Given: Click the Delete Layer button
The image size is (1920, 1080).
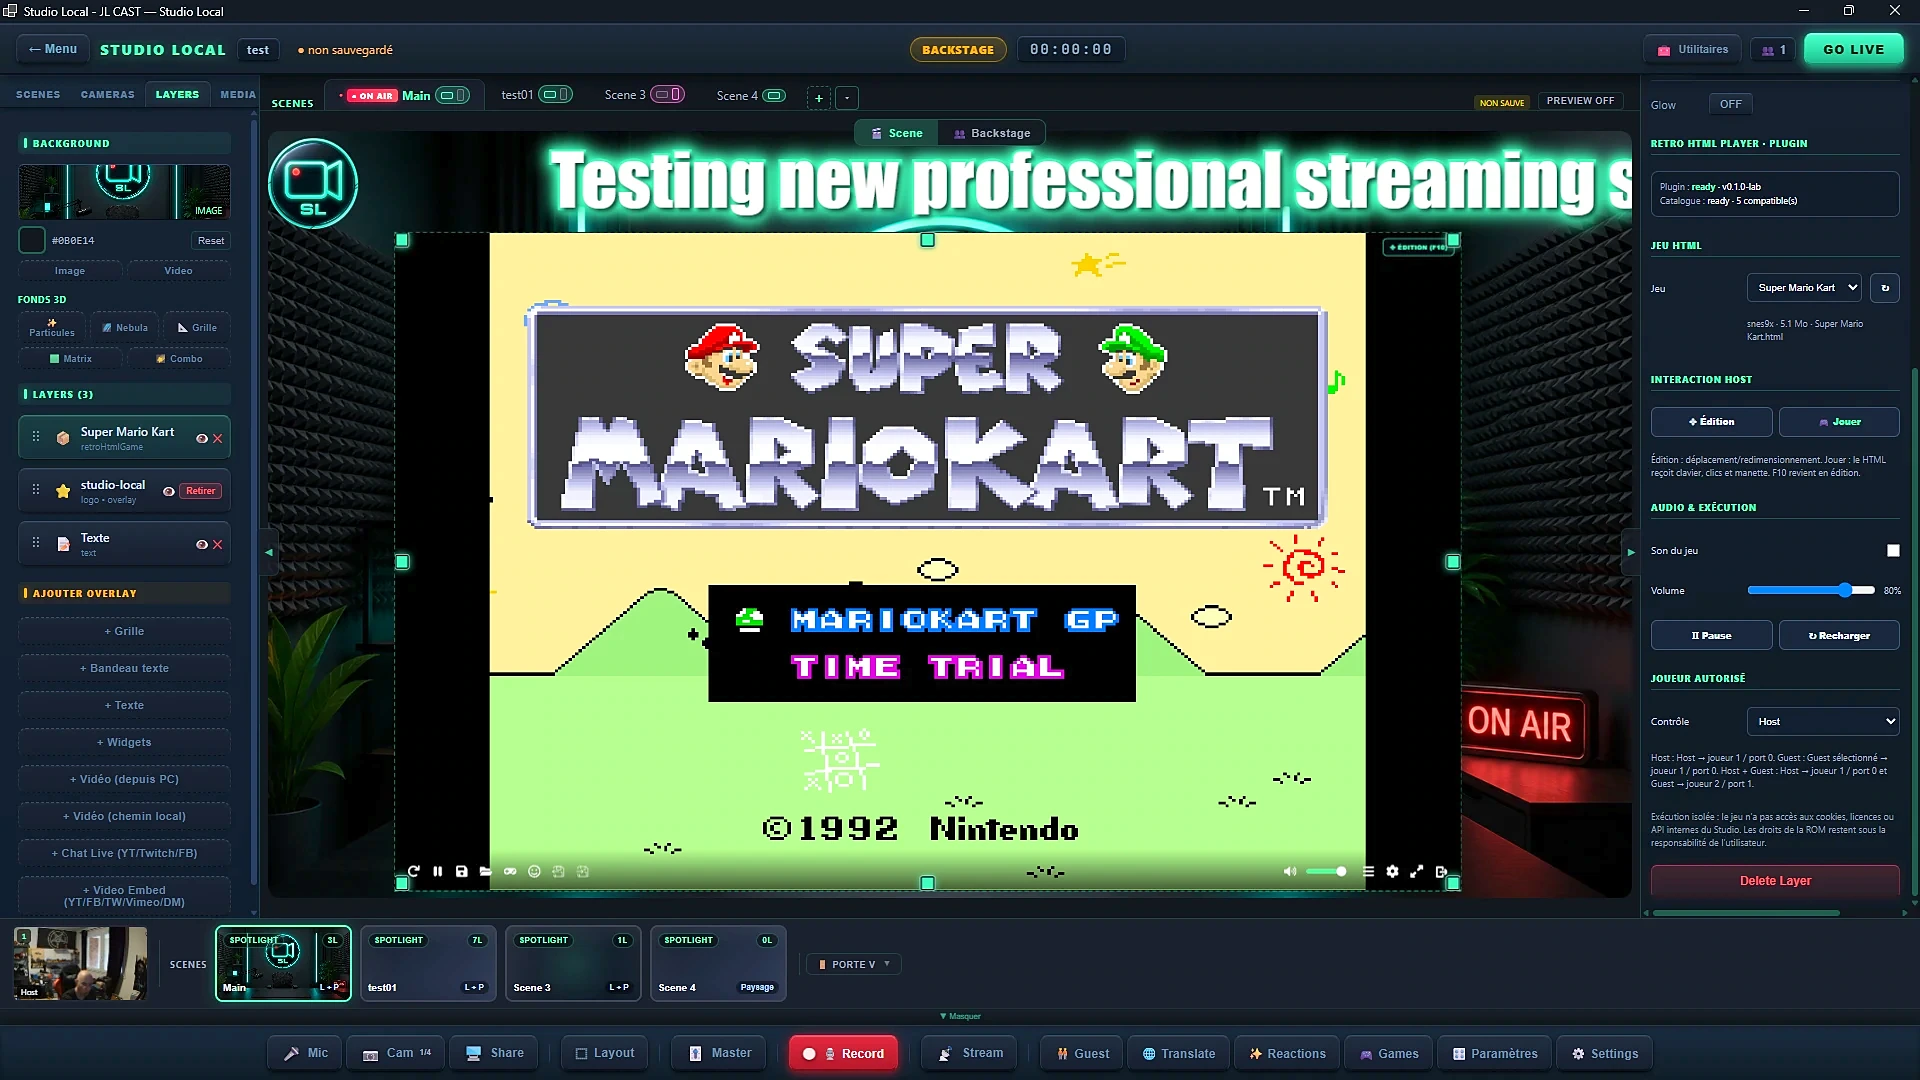Looking at the screenshot, I should pyautogui.click(x=1775, y=881).
